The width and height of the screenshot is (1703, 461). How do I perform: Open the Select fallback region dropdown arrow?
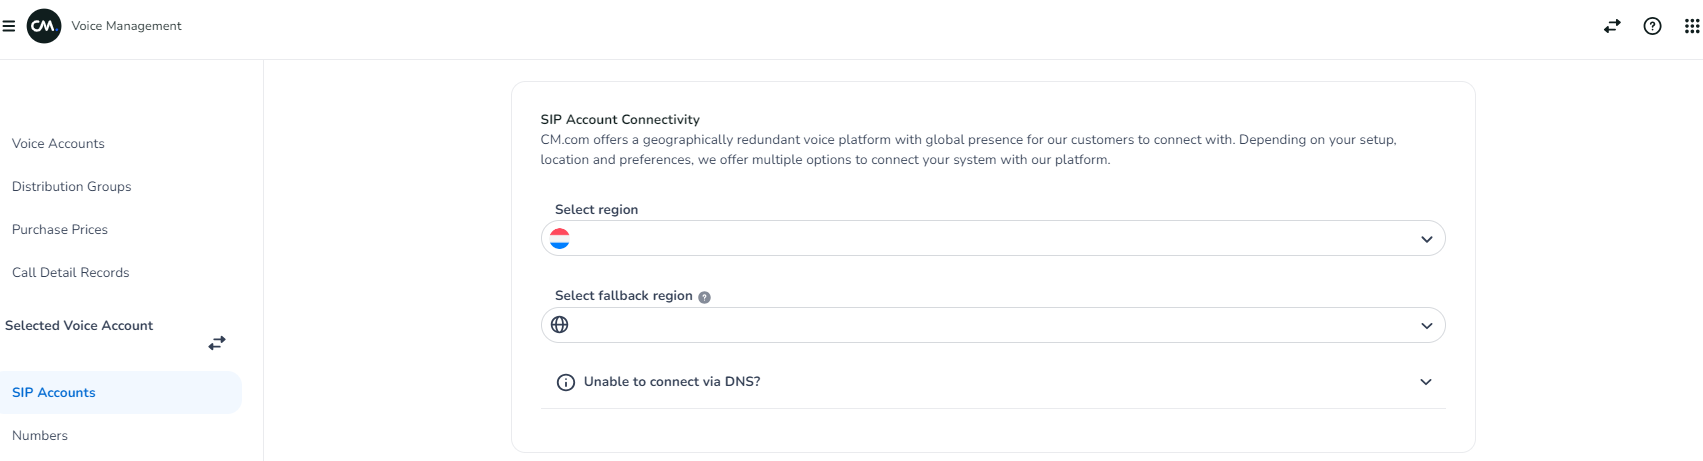click(1426, 326)
